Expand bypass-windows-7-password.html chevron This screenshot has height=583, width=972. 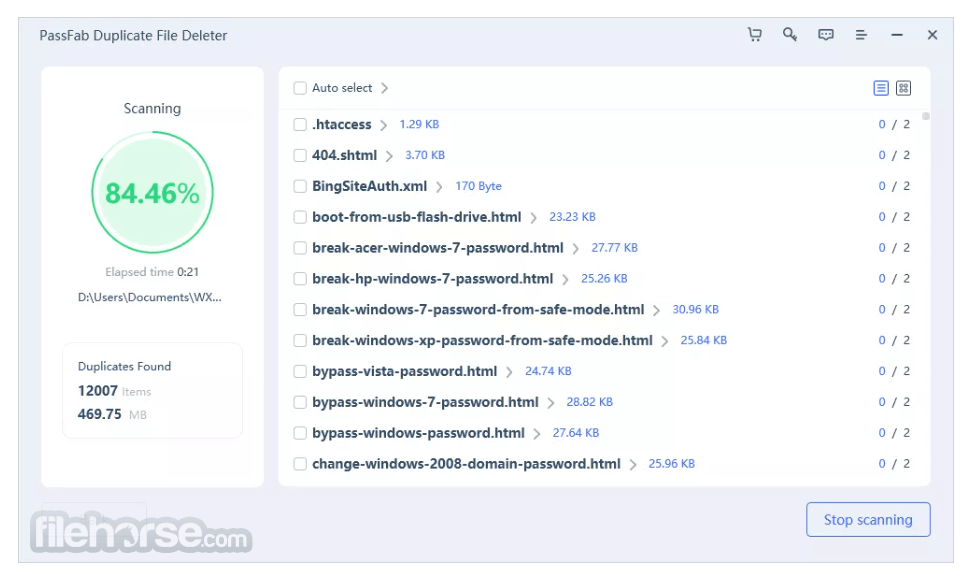coord(550,403)
